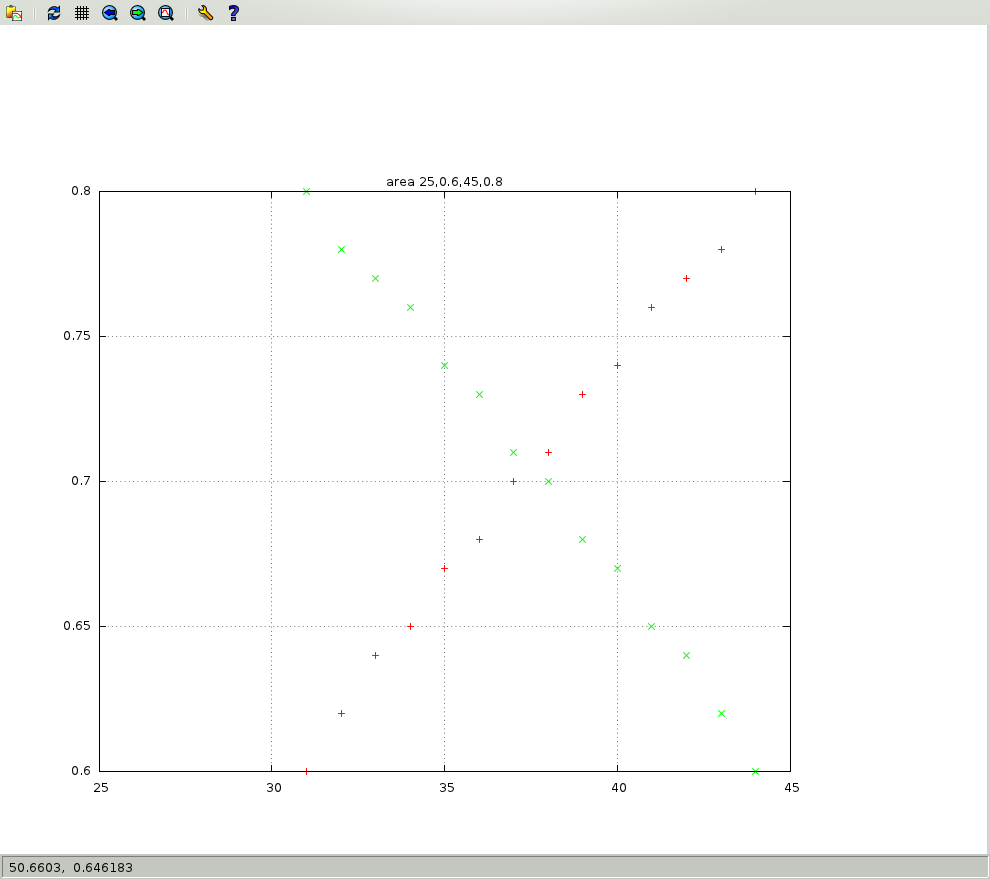Apply the next zoom settings
The height and width of the screenshot is (879, 990).
click(138, 13)
